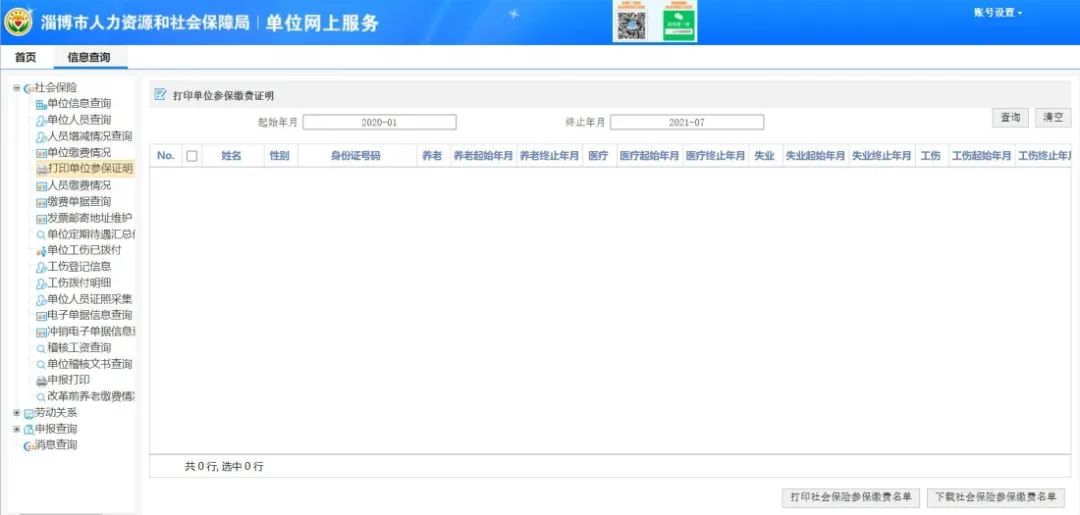Click the edit icon beside 打印单位参保缴费证明 title
Image resolution: width=1080 pixels, height=515 pixels.
160,94
